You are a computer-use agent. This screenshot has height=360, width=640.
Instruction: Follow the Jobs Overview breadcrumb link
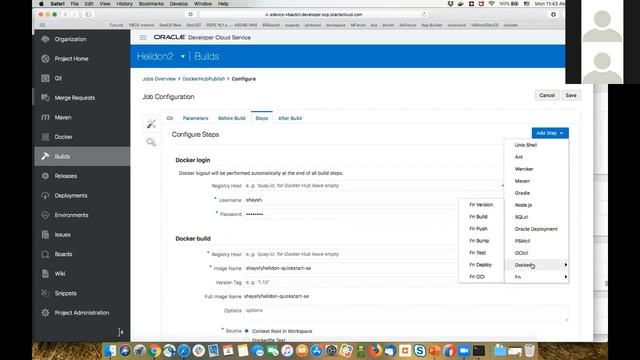tap(159, 79)
